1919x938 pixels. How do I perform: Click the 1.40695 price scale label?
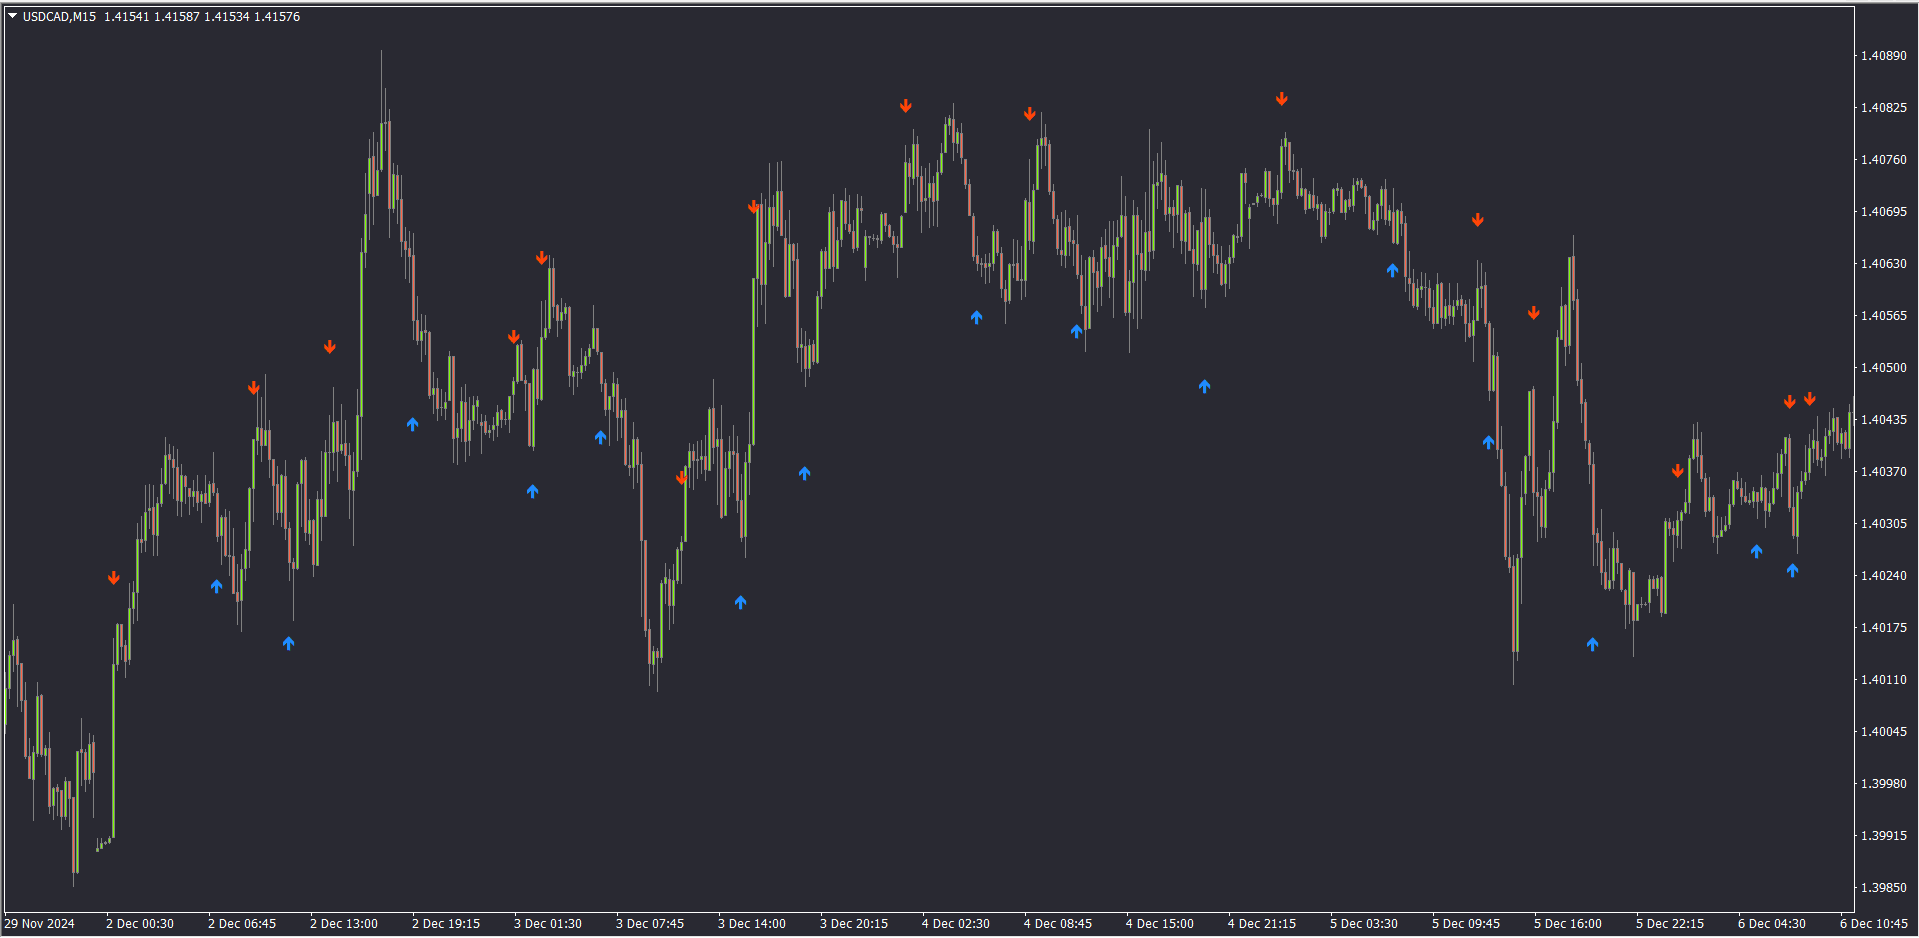point(1883,212)
